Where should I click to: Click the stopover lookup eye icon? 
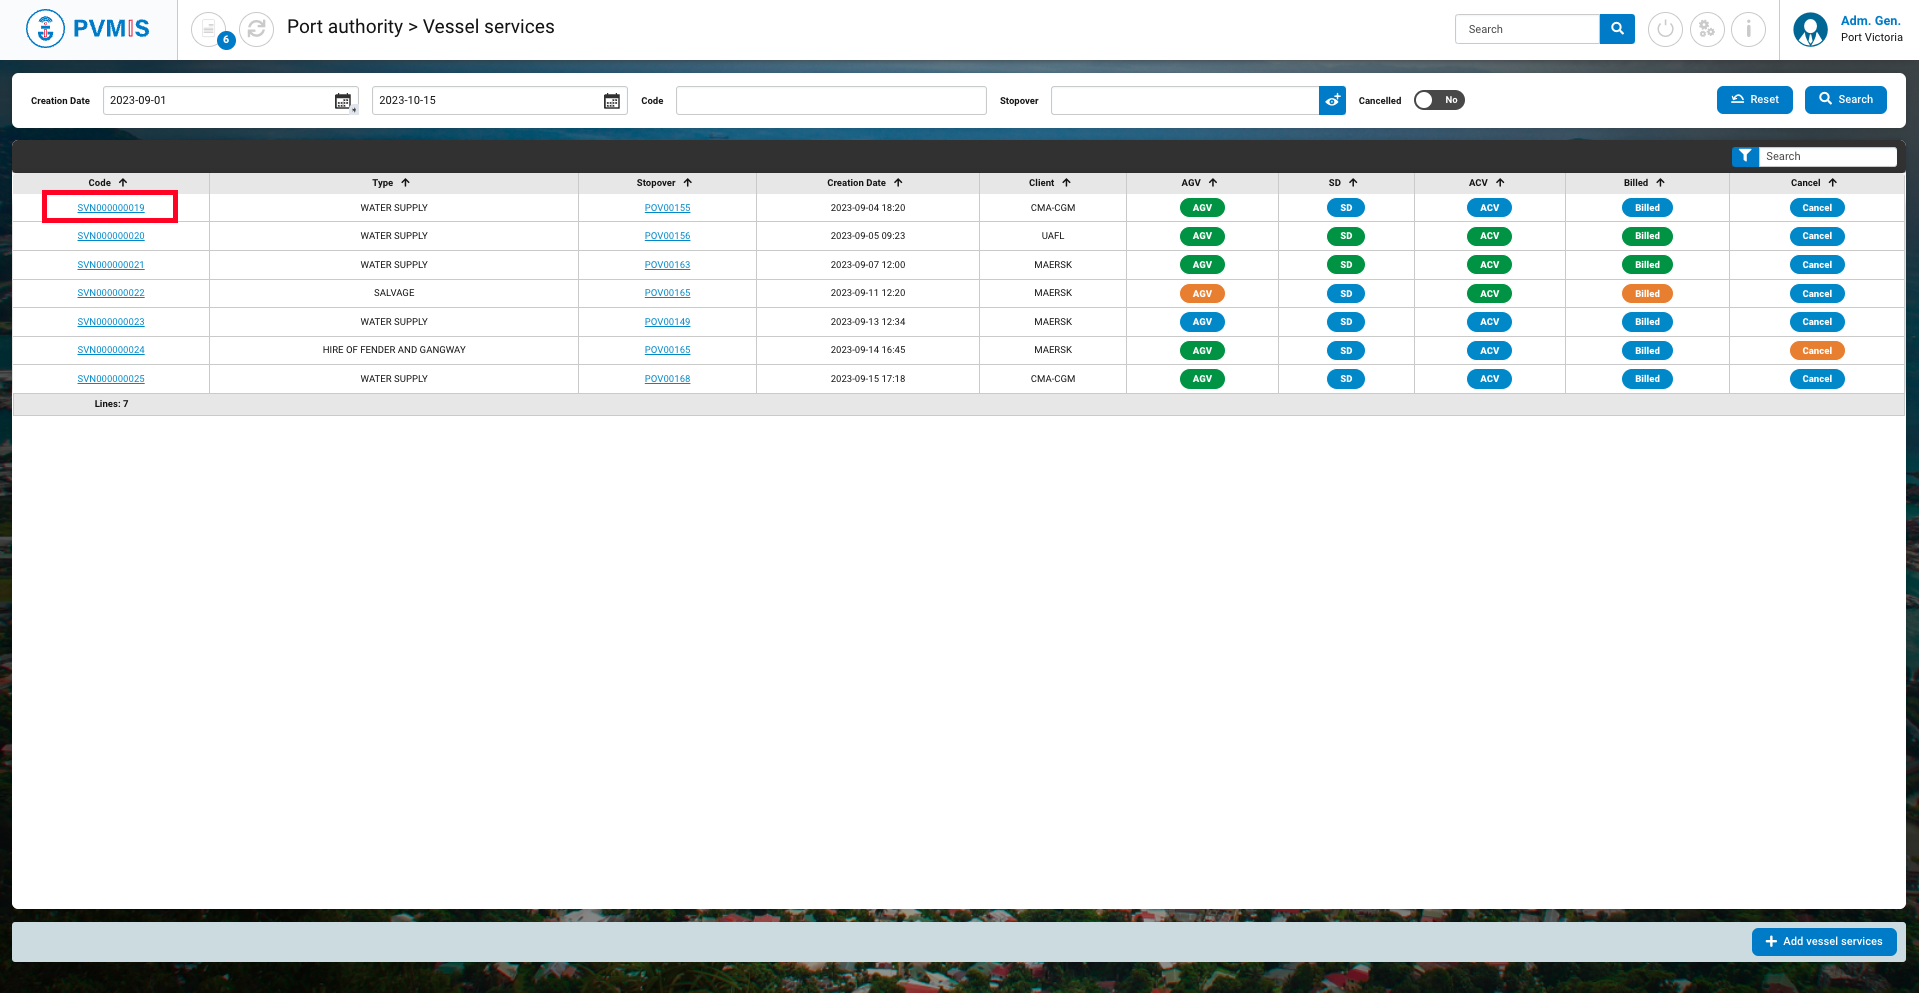tap(1332, 100)
